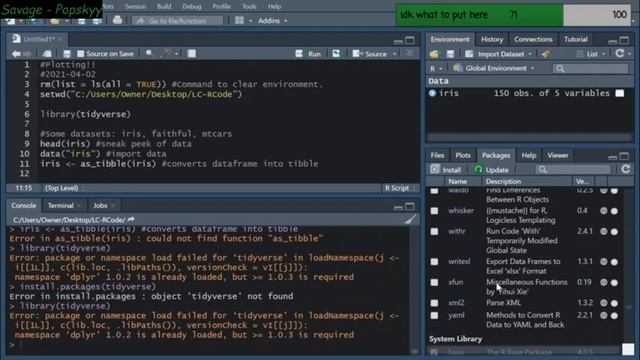Viewport: 640px width, 360px height.
Task: Open the Global Environment dropdown
Action: (x=494, y=68)
